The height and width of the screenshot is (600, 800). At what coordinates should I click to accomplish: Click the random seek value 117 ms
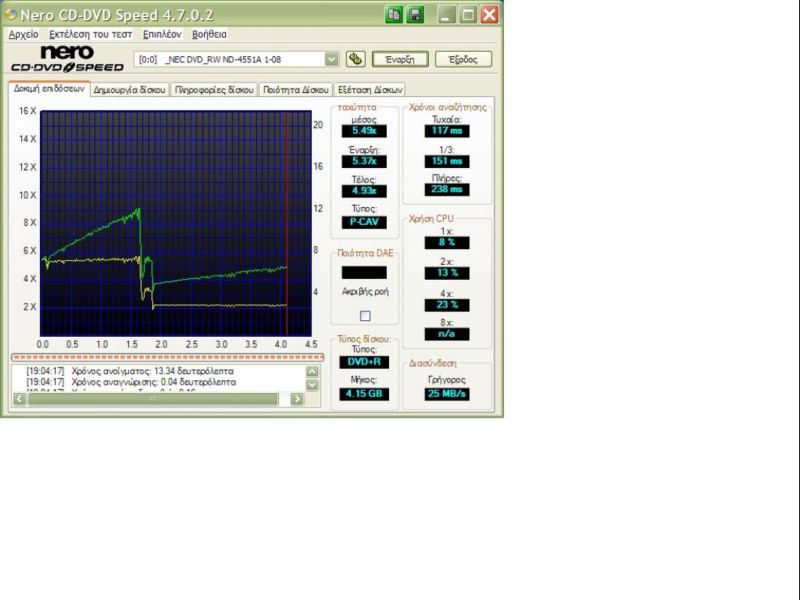click(447, 131)
